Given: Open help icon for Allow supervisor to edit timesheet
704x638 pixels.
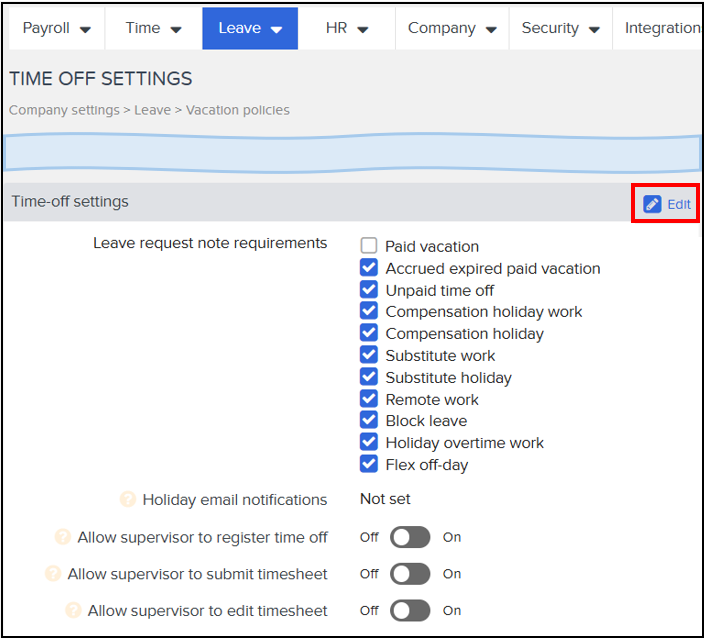Looking at the screenshot, I should (73, 610).
